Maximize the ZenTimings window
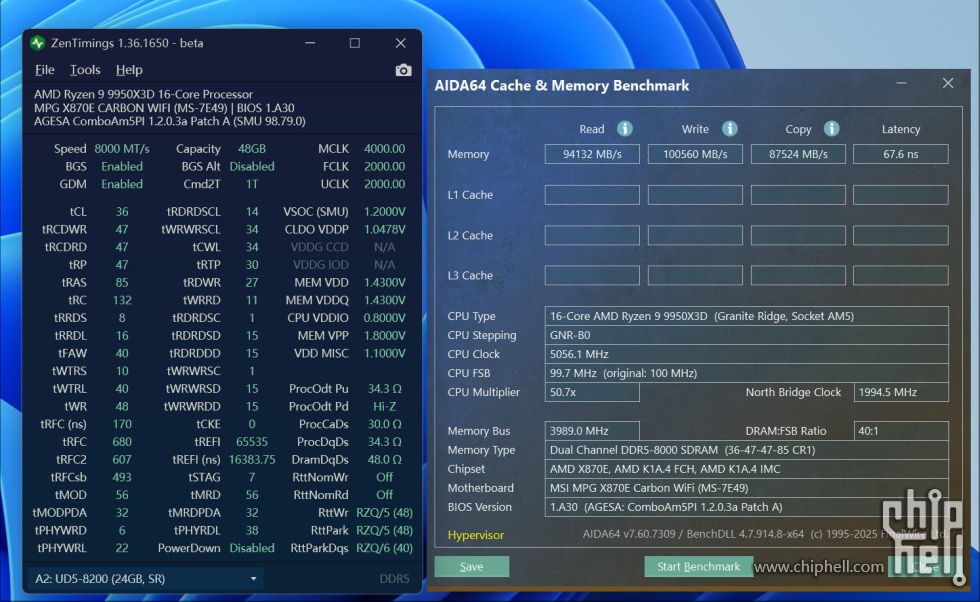This screenshot has height=602, width=980. coord(355,43)
